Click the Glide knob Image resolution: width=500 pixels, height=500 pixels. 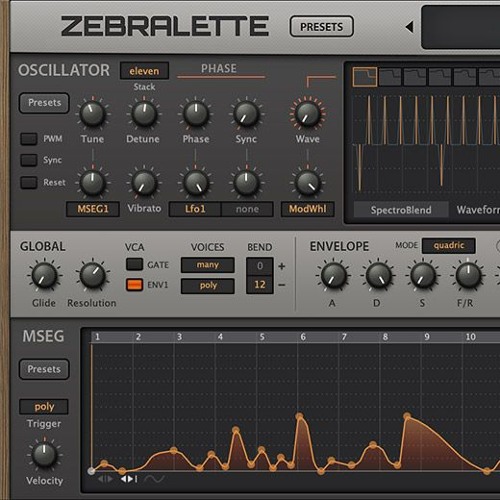[x=44, y=276]
